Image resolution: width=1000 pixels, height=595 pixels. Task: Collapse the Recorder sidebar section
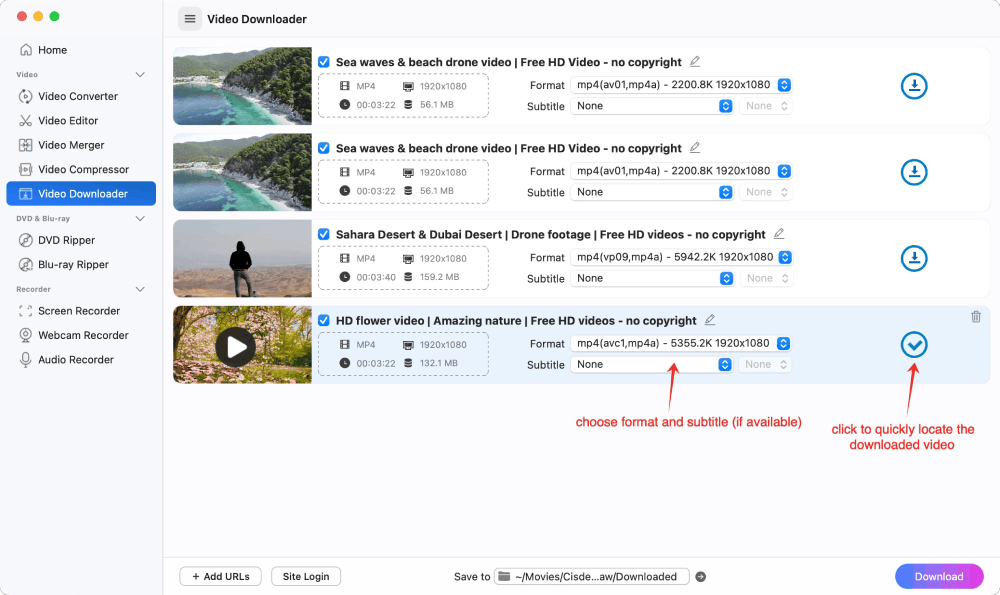point(140,289)
